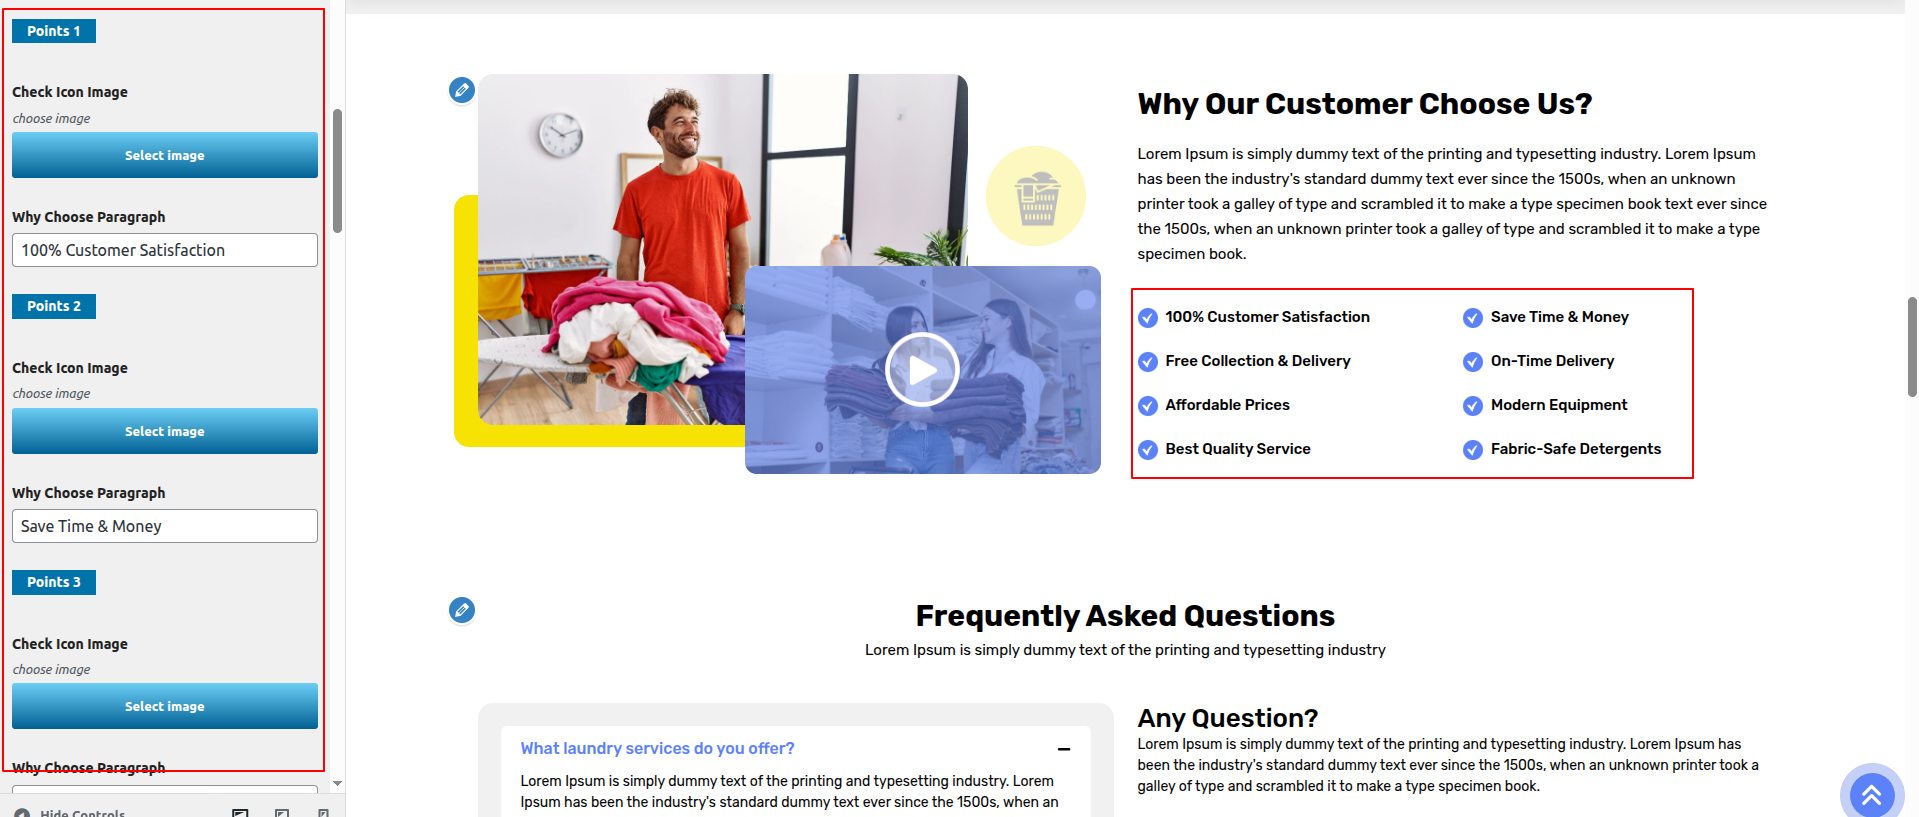Click check icon next to 100% Customer Satisfaction

coord(1148,318)
